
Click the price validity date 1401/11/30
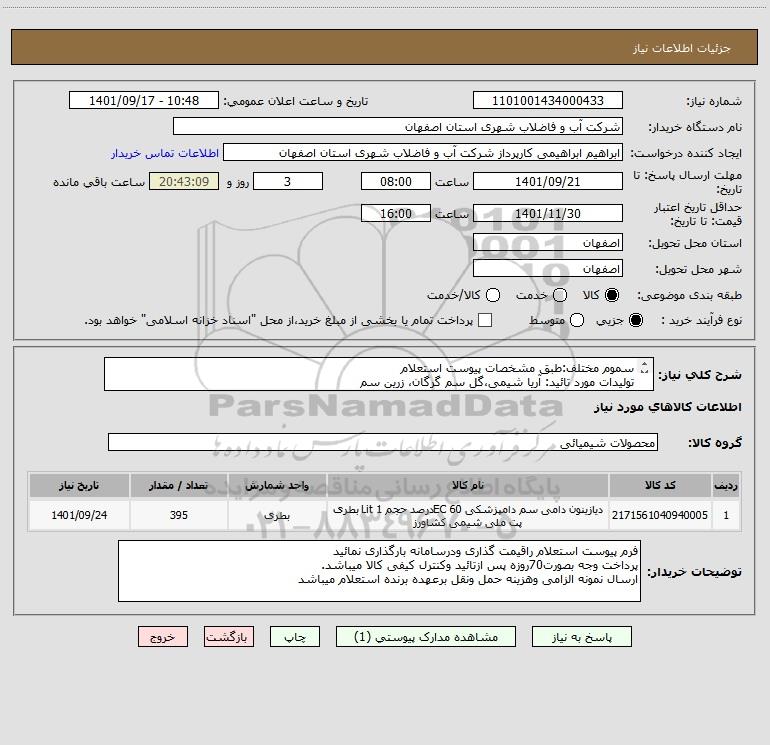coord(548,213)
